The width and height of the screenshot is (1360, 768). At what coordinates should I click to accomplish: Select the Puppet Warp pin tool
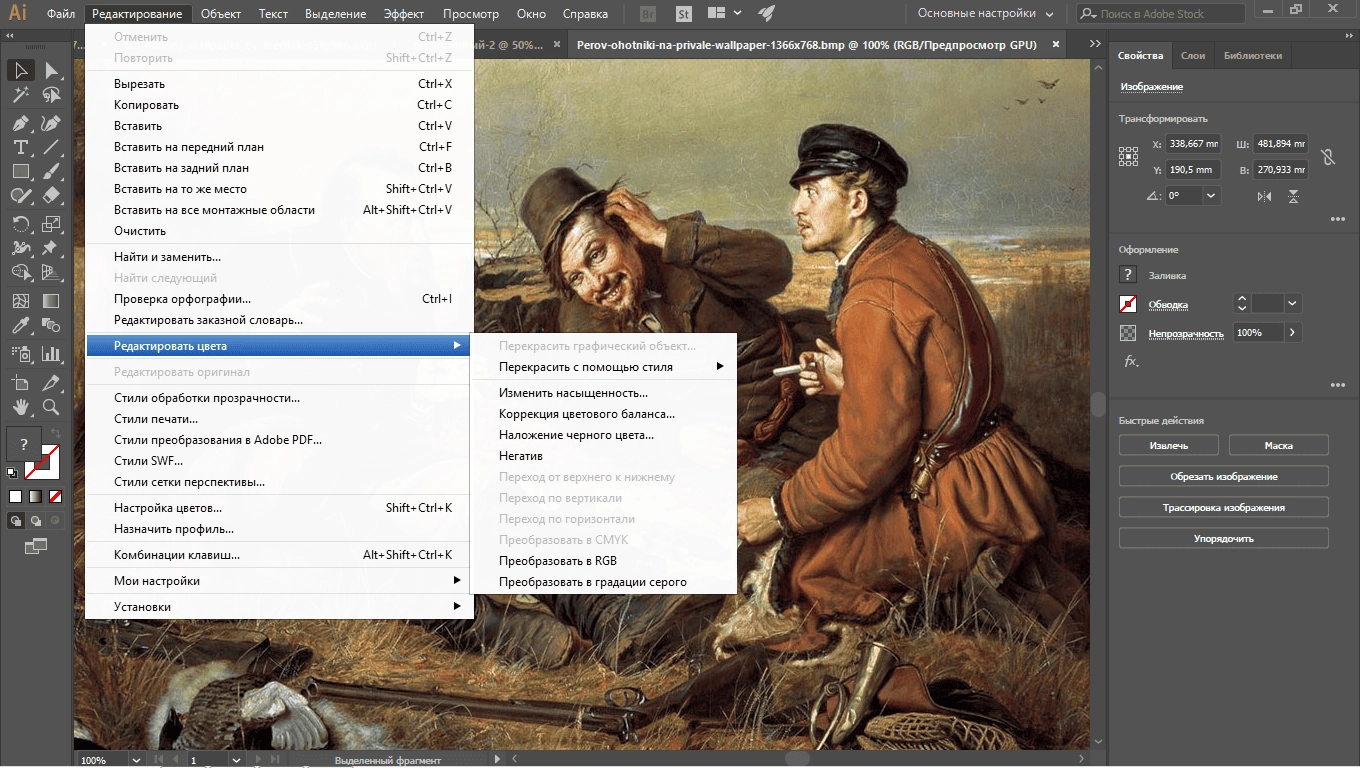[x=51, y=248]
